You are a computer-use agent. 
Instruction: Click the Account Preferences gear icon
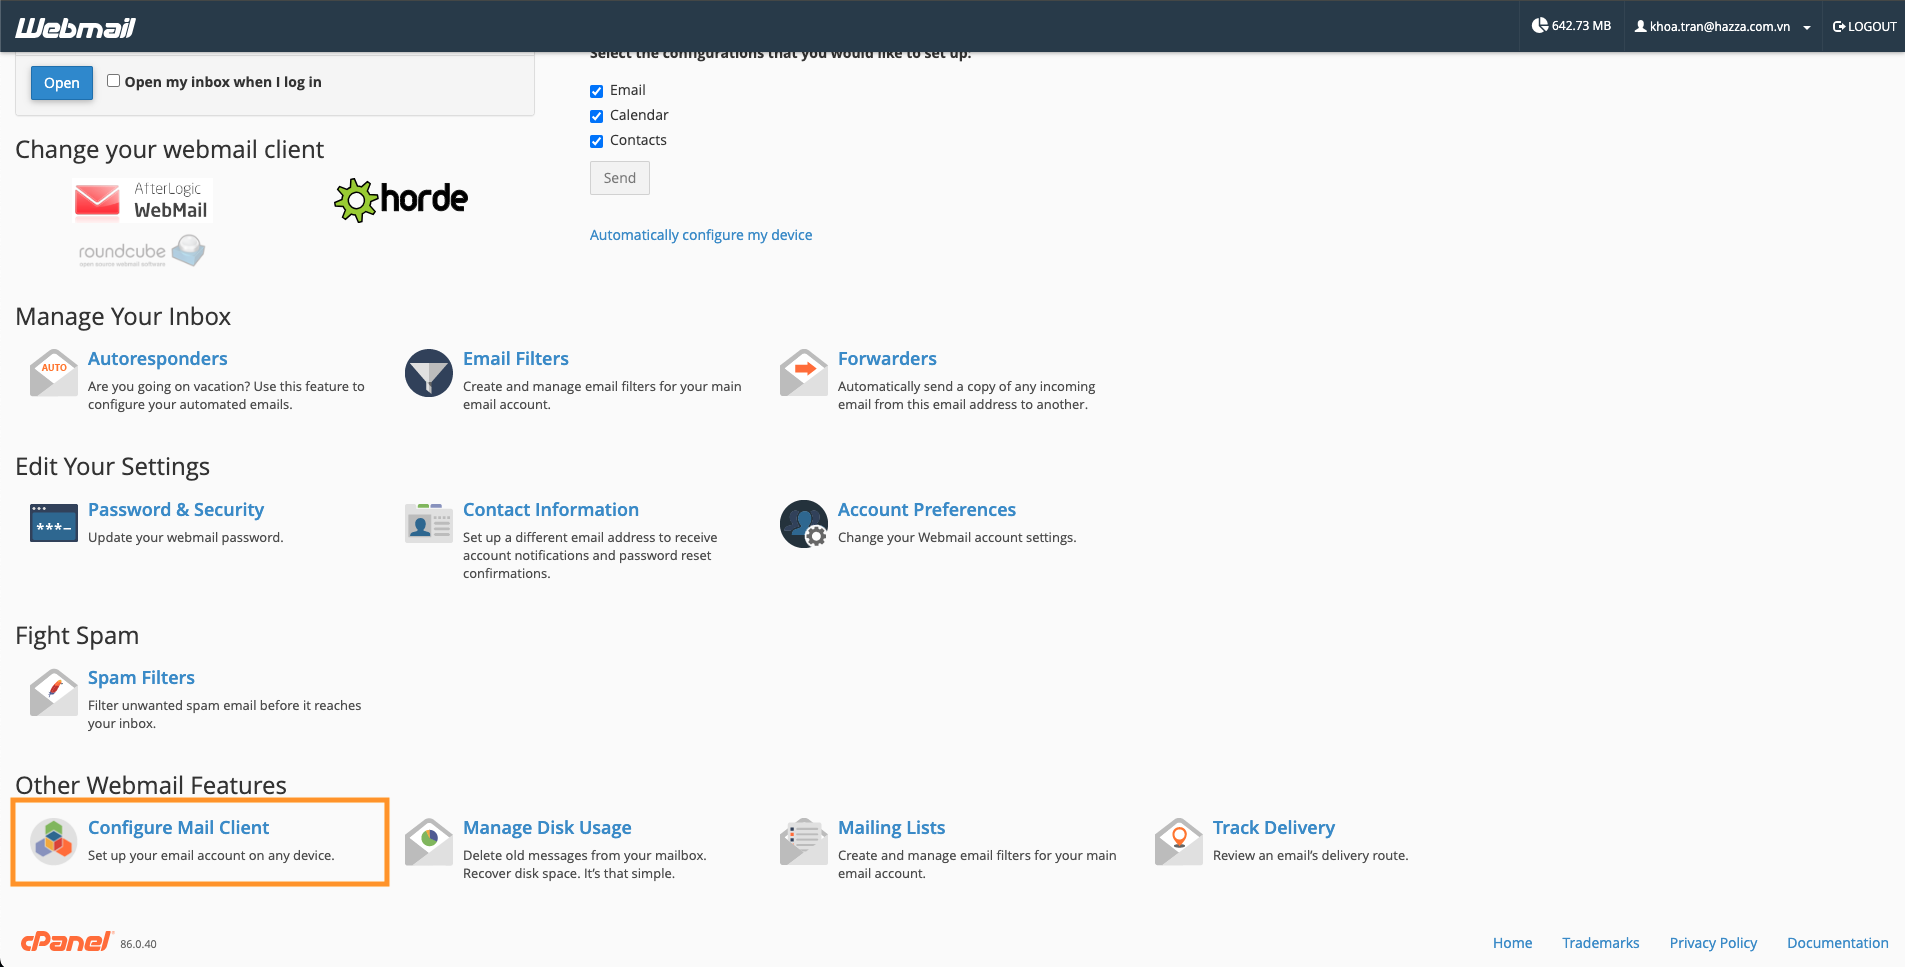[x=803, y=523]
